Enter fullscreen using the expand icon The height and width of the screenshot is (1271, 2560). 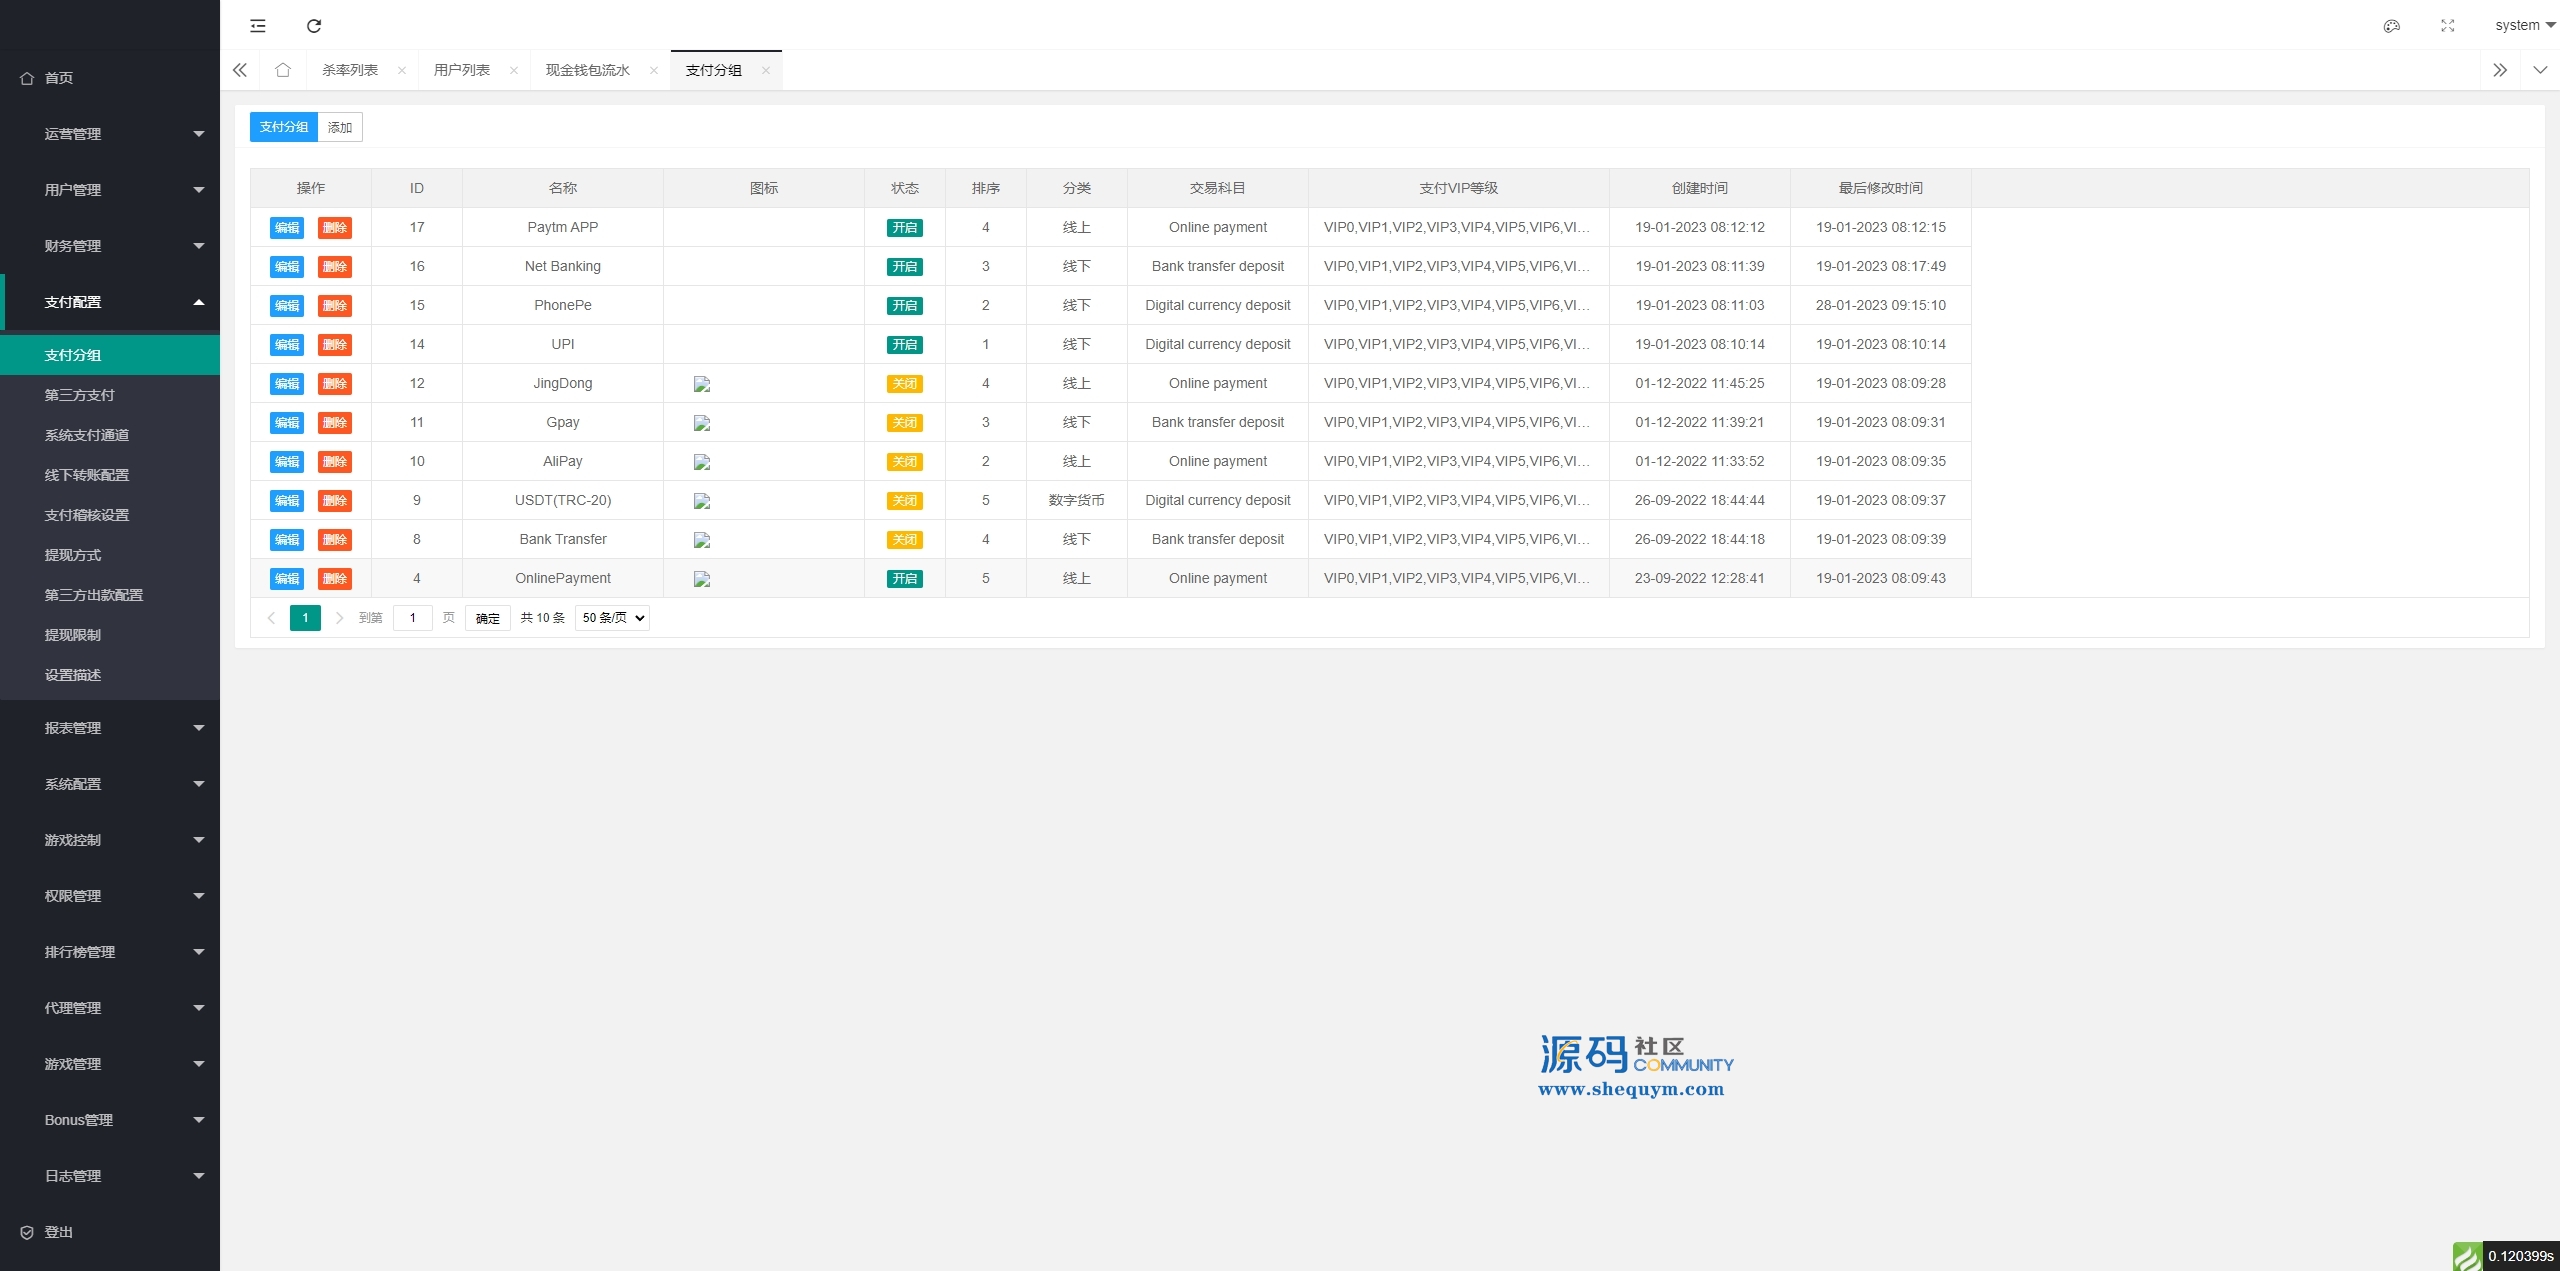pos(2447,26)
